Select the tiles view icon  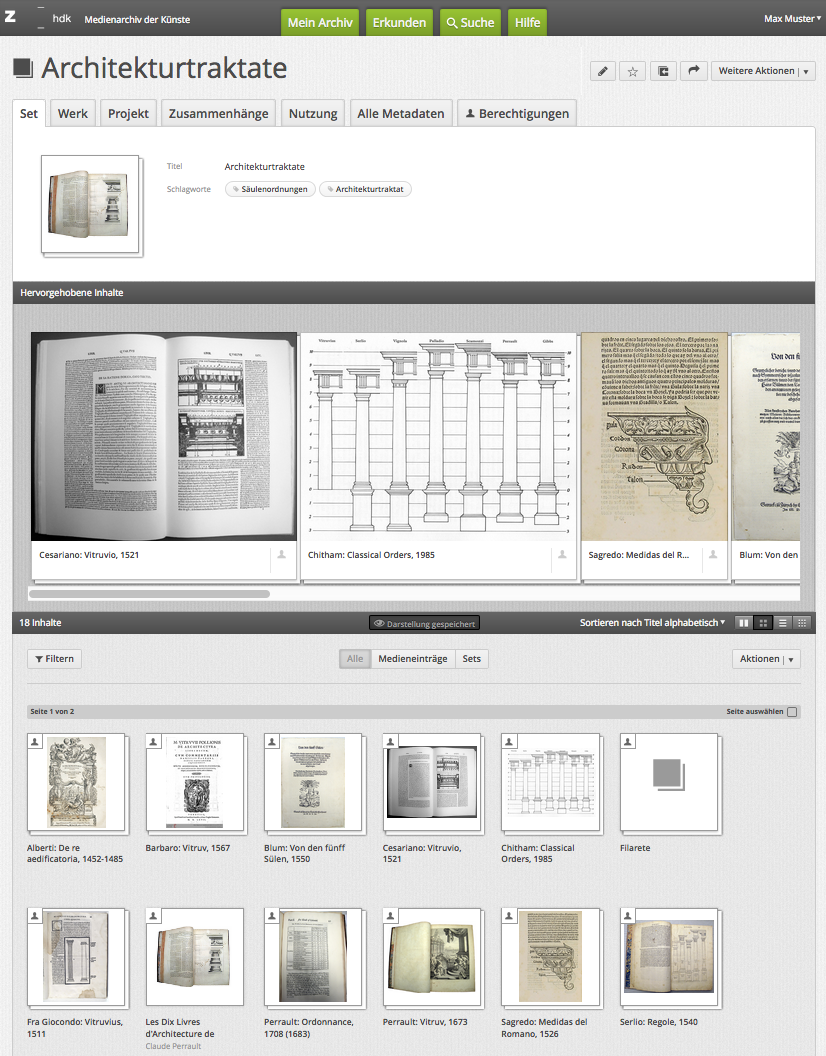pos(744,623)
